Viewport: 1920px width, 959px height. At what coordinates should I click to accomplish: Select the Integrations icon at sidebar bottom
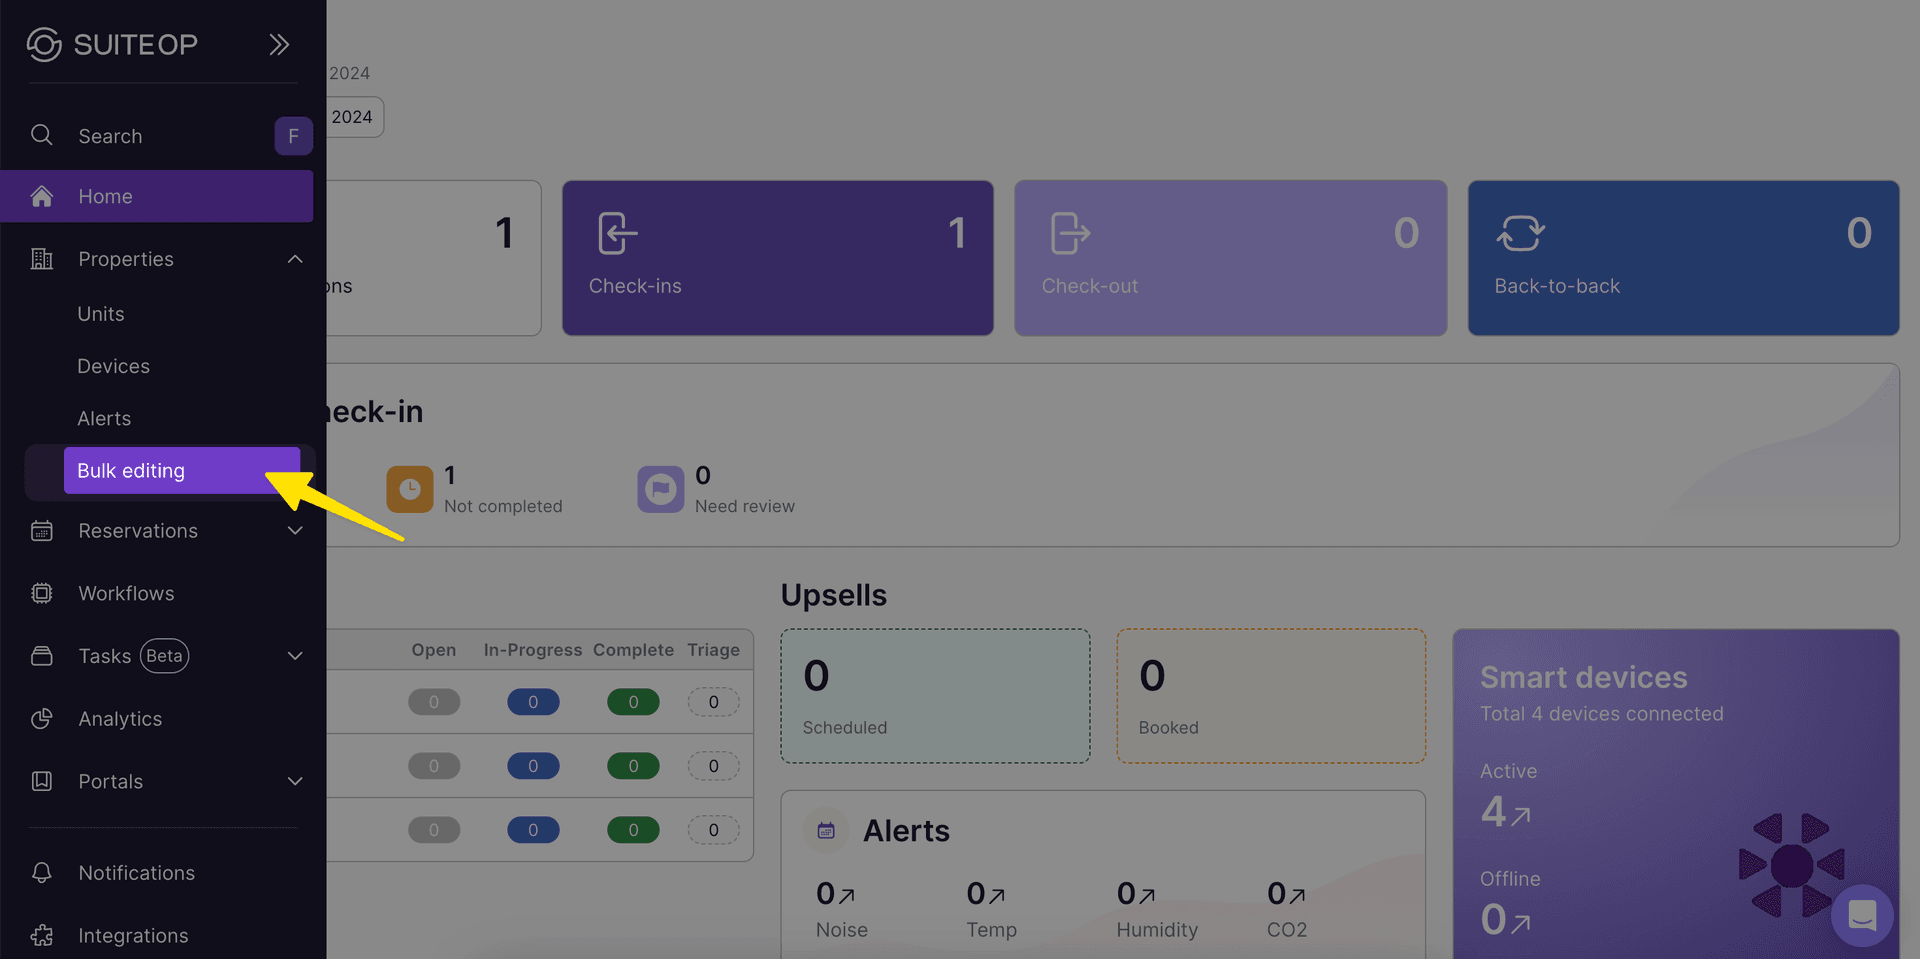41,935
